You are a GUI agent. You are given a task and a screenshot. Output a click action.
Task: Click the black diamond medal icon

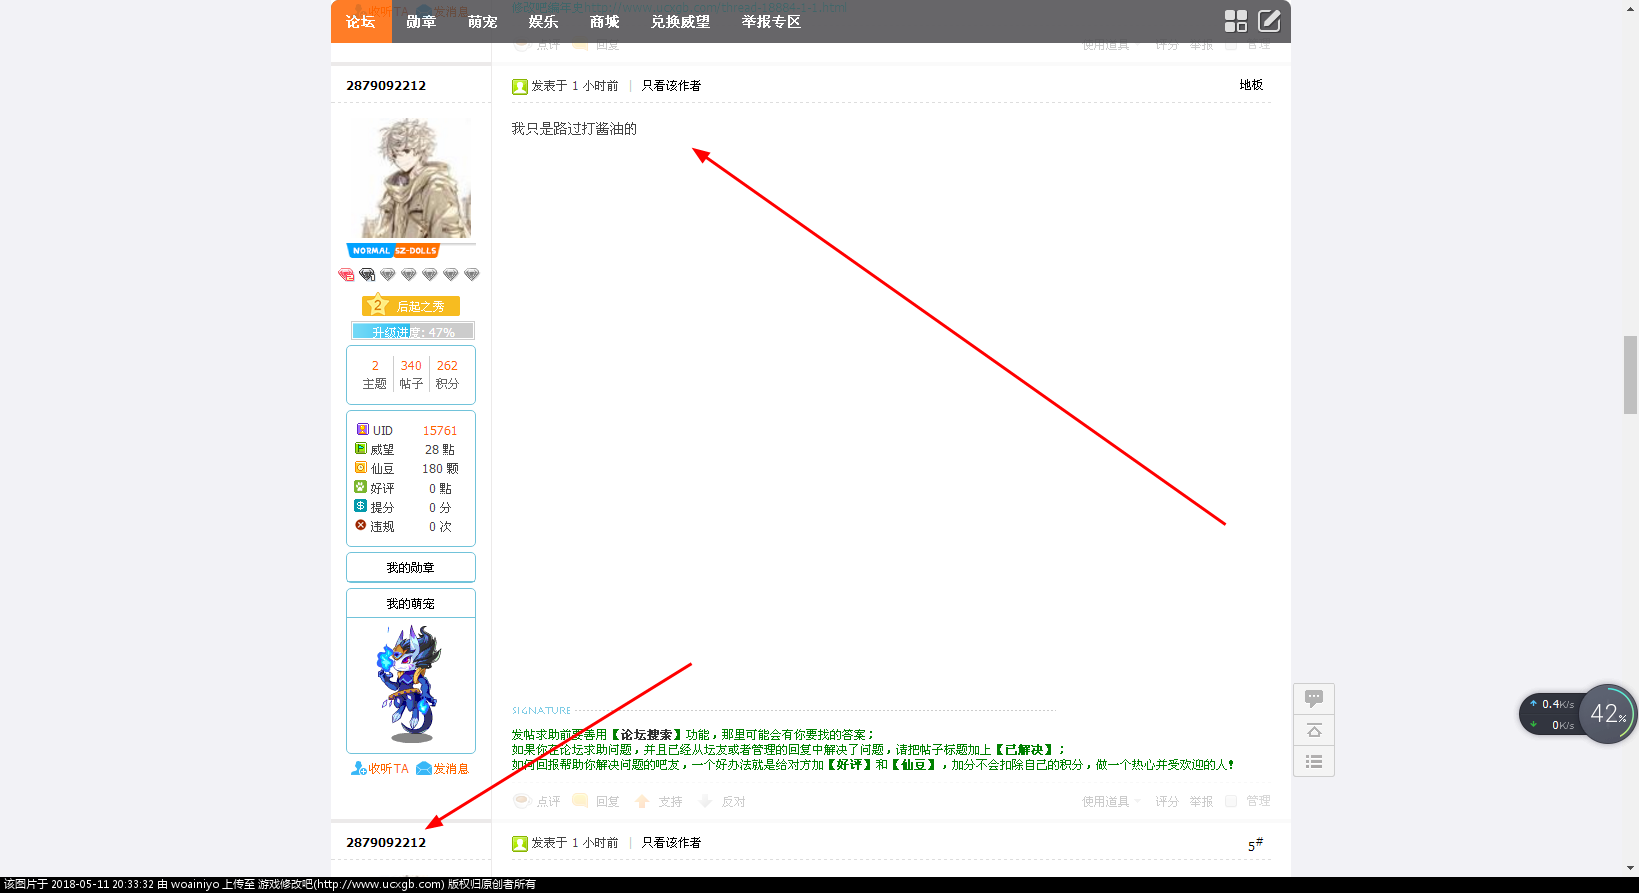pos(367,274)
